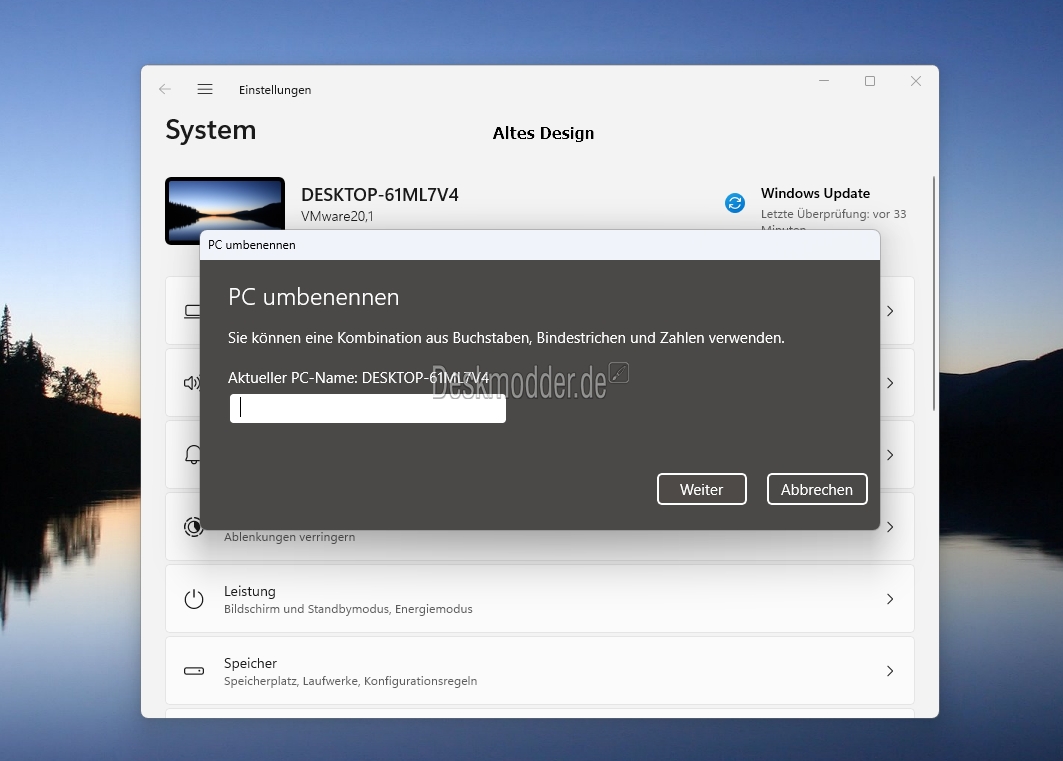
Task: Minimize the Einstellungen window
Action: point(824,81)
